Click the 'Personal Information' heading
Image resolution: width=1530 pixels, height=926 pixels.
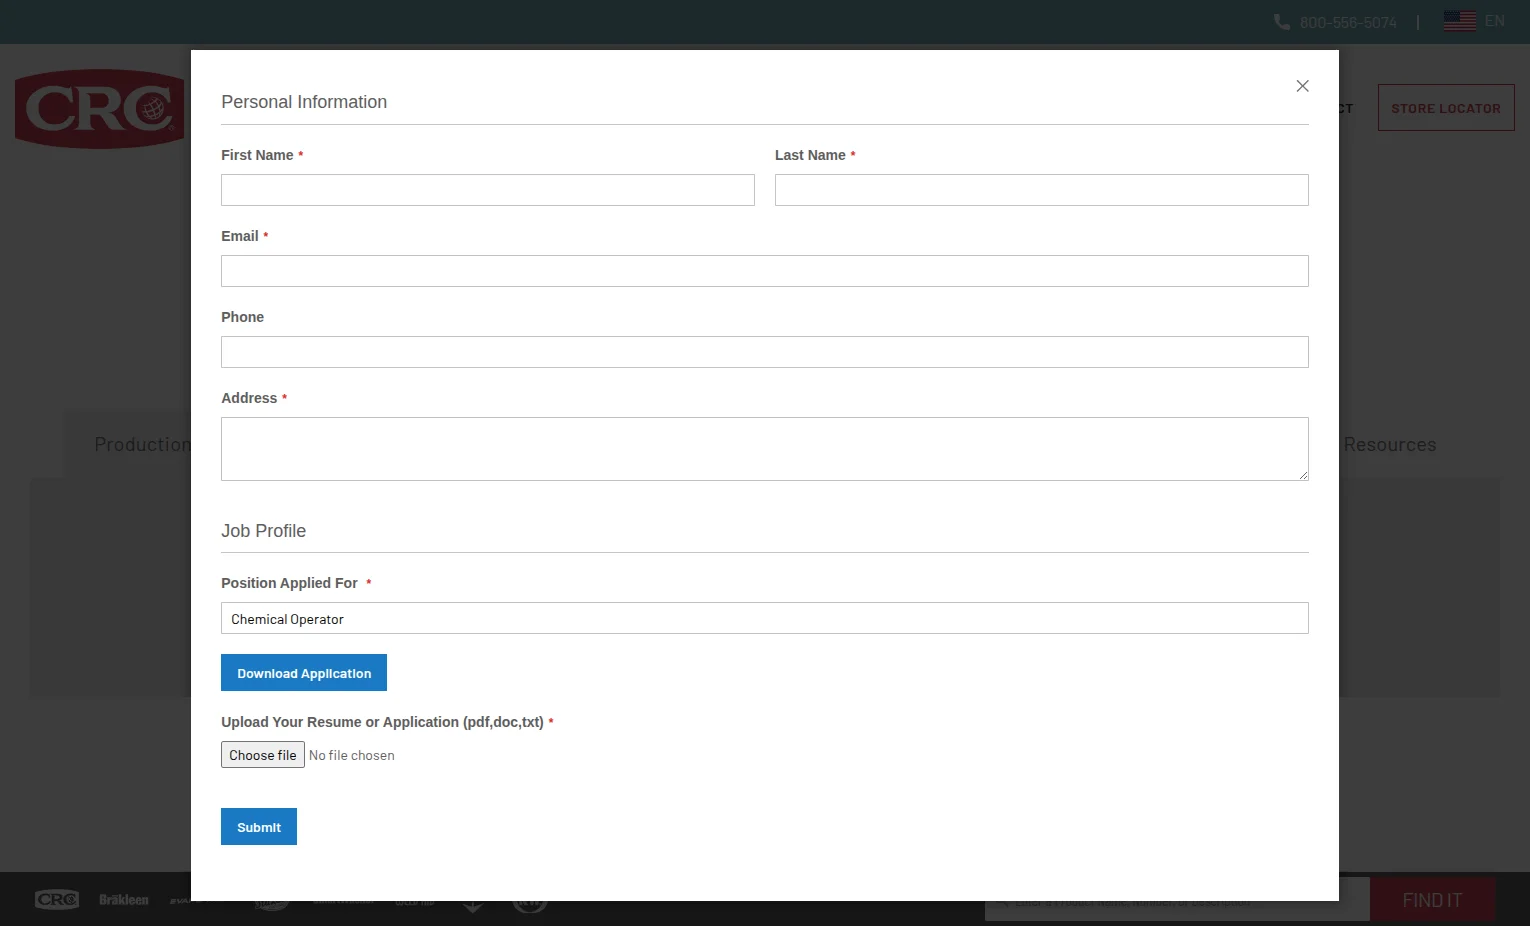coord(304,102)
